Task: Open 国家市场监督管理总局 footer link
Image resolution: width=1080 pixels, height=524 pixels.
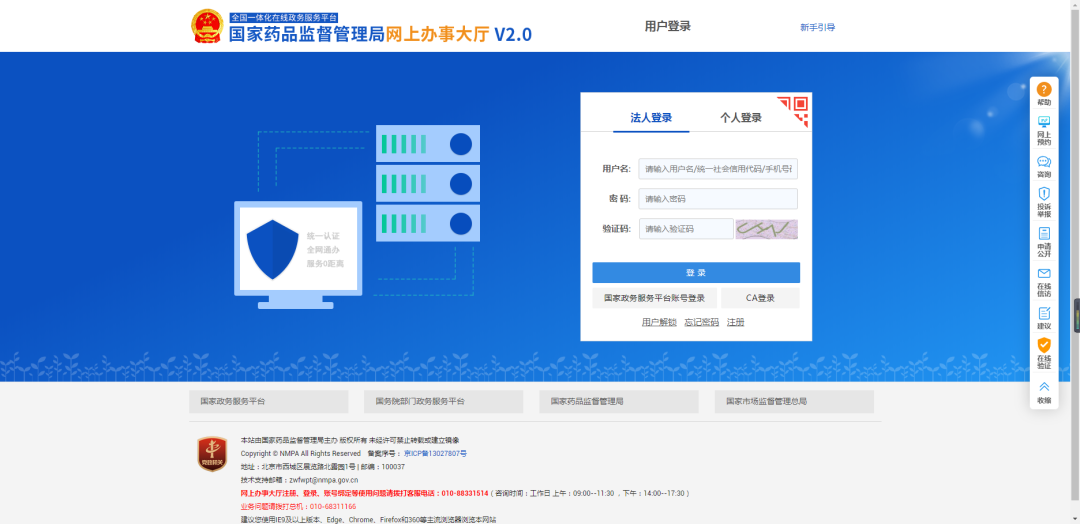Action: [794, 401]
